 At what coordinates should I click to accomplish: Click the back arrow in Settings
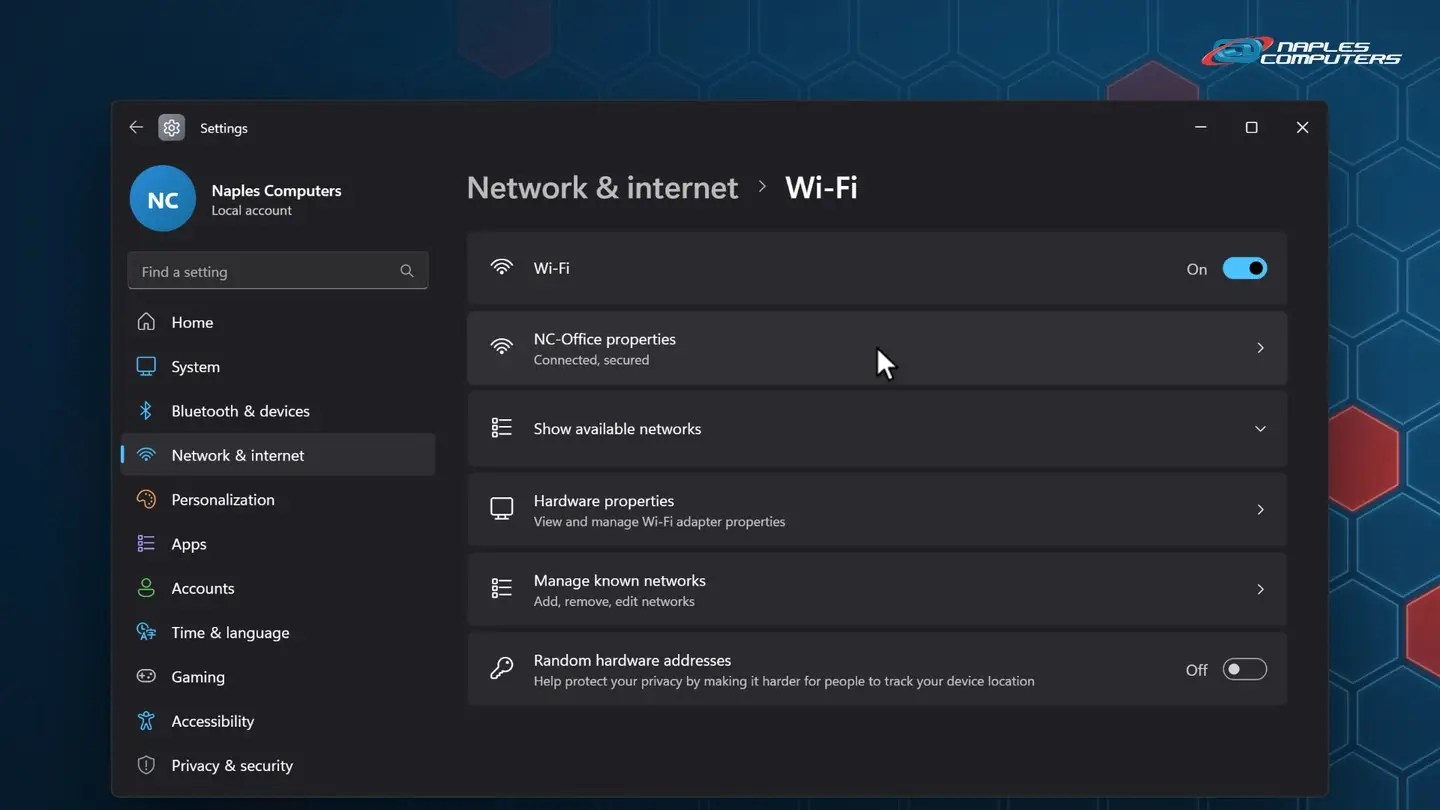pos(136,127)
